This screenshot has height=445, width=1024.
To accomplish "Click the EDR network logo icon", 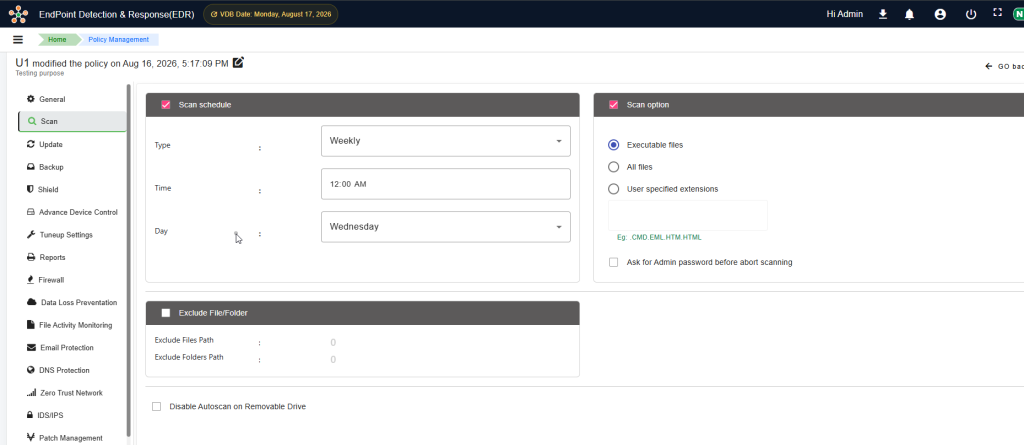I will tap(18, 14).
